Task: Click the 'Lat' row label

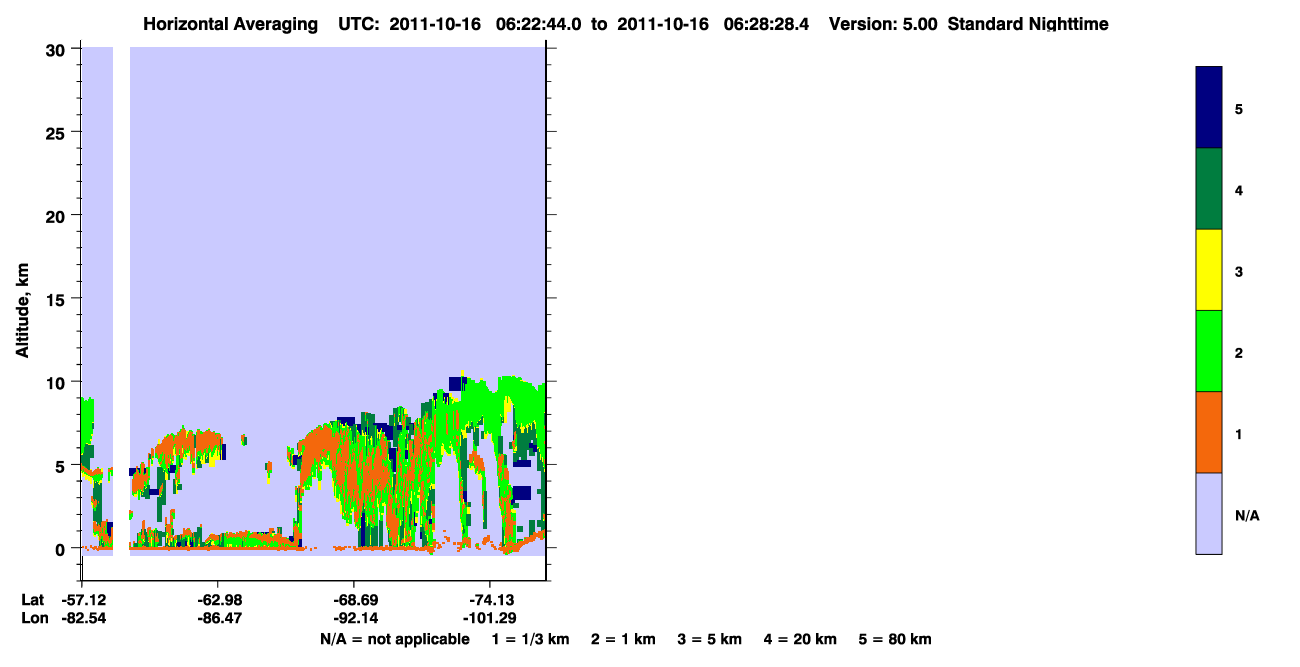Action: 33,600
